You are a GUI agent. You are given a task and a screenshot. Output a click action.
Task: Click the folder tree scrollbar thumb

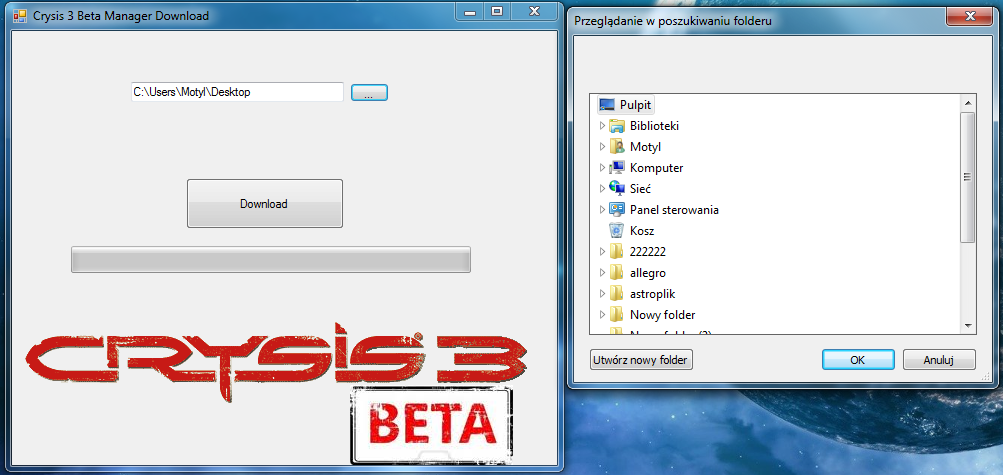click(968, 177)
